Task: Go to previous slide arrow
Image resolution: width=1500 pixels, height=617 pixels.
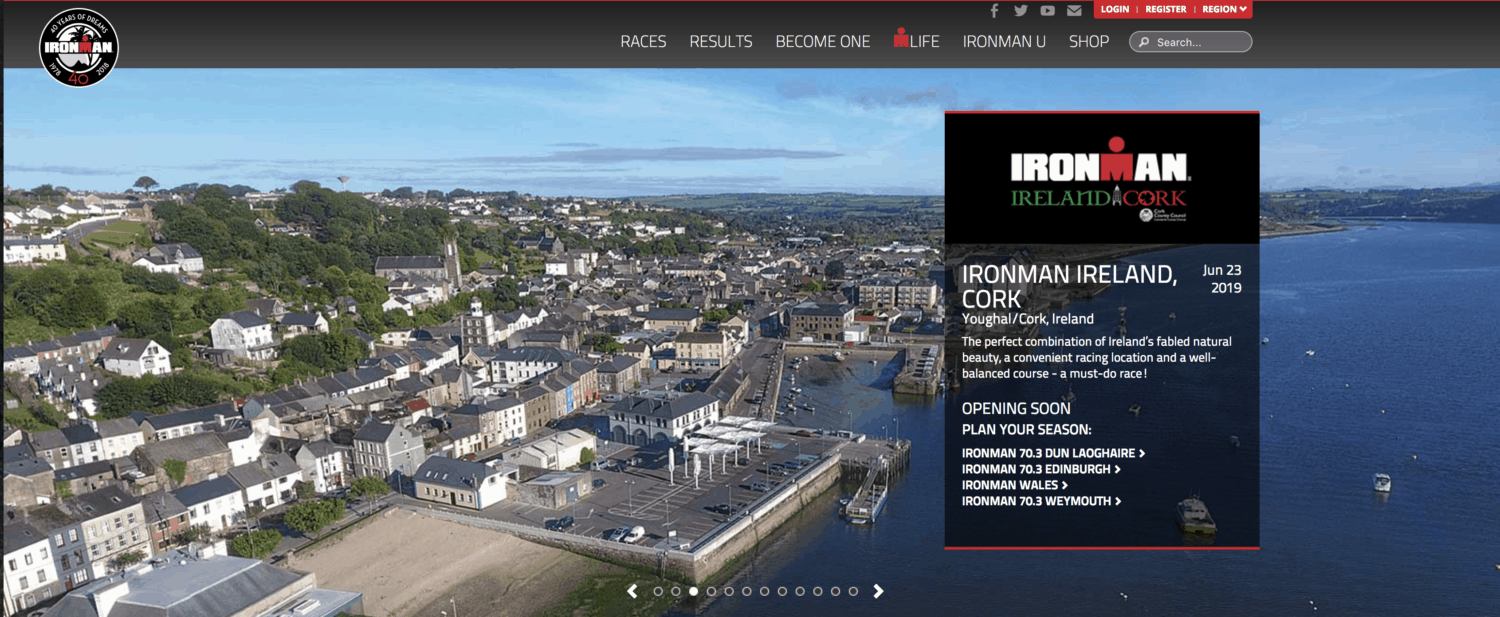Action: coord(632,591)
